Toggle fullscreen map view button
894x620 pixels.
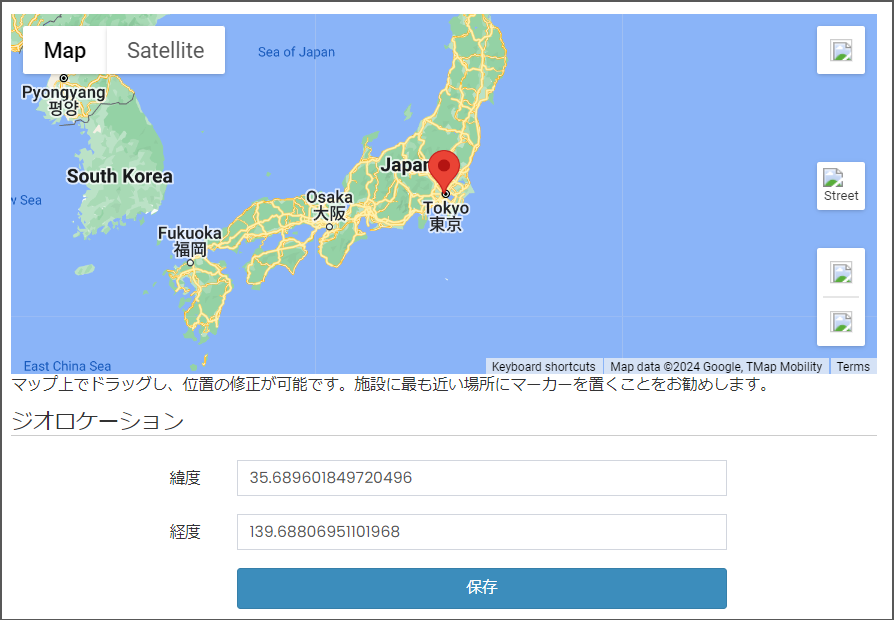click(840, 50)
